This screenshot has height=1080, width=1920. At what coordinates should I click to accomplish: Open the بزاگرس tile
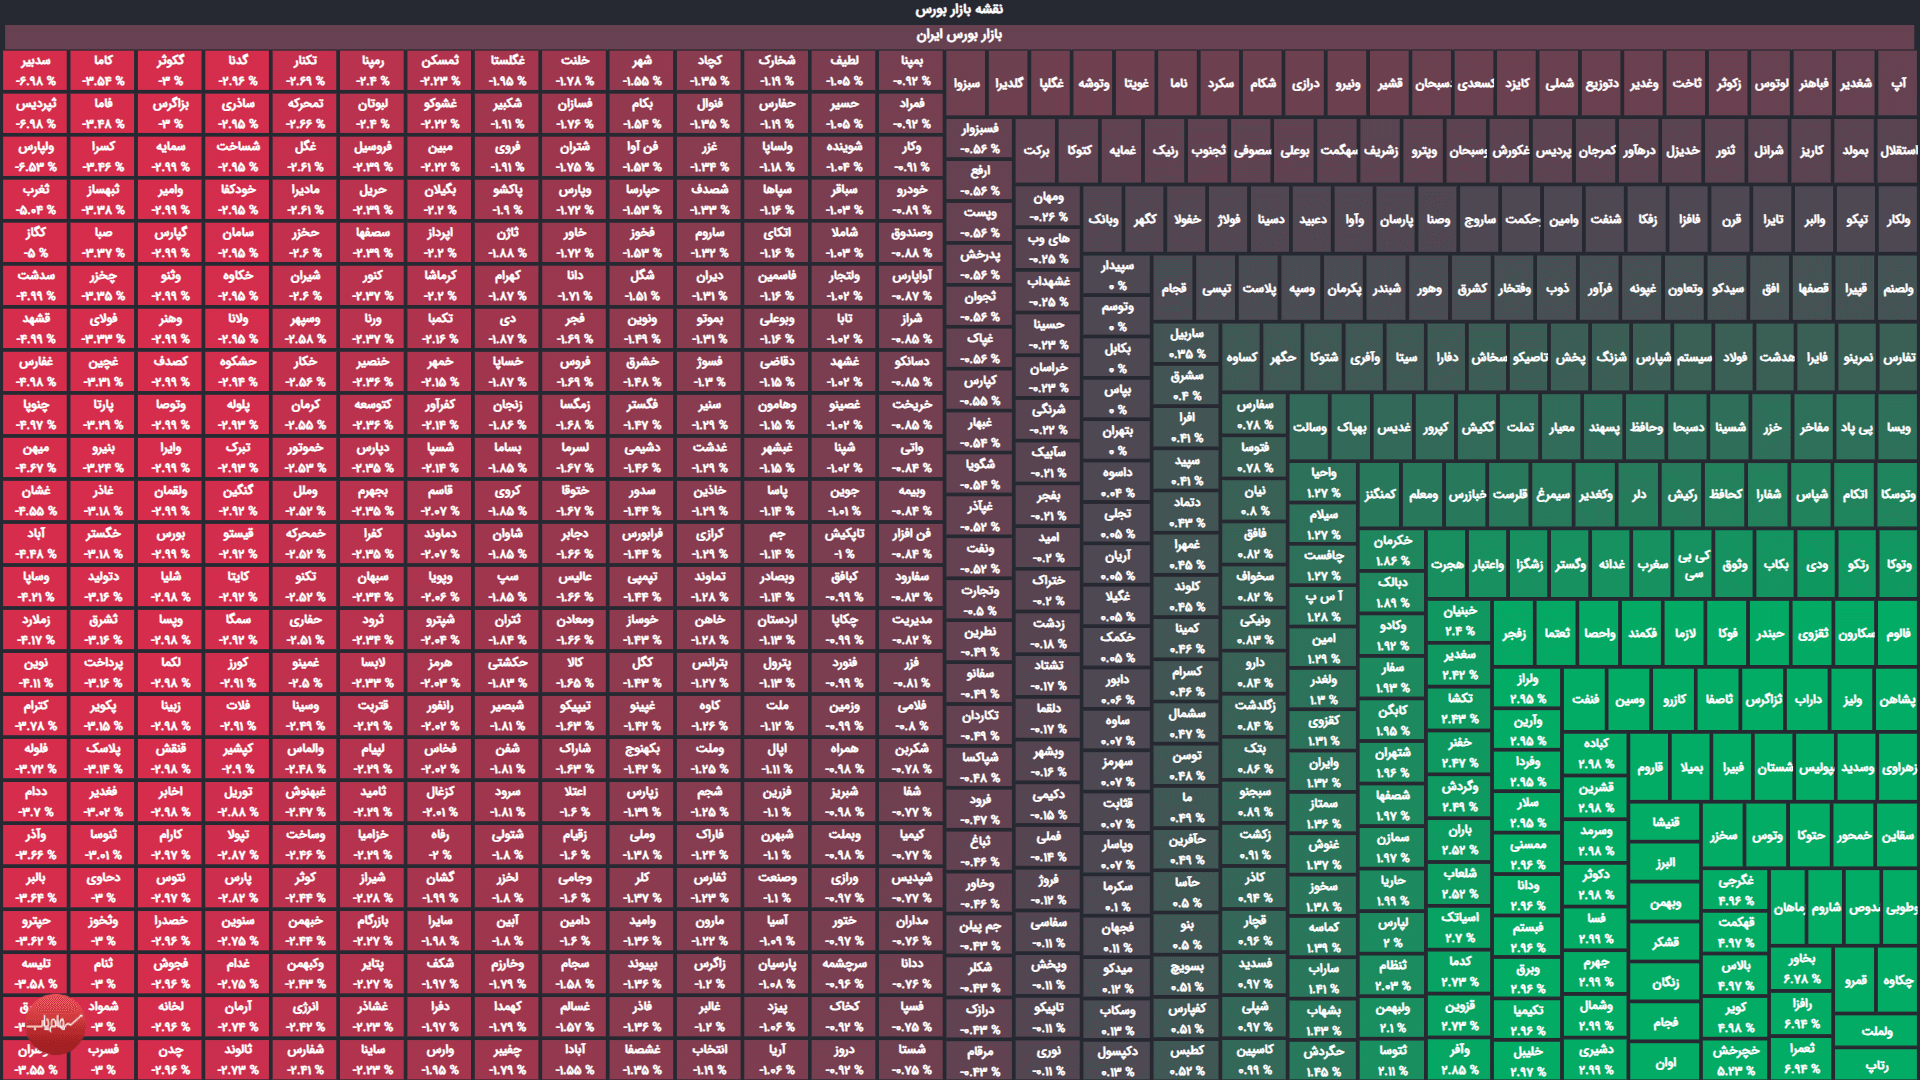tap(170, 113)
